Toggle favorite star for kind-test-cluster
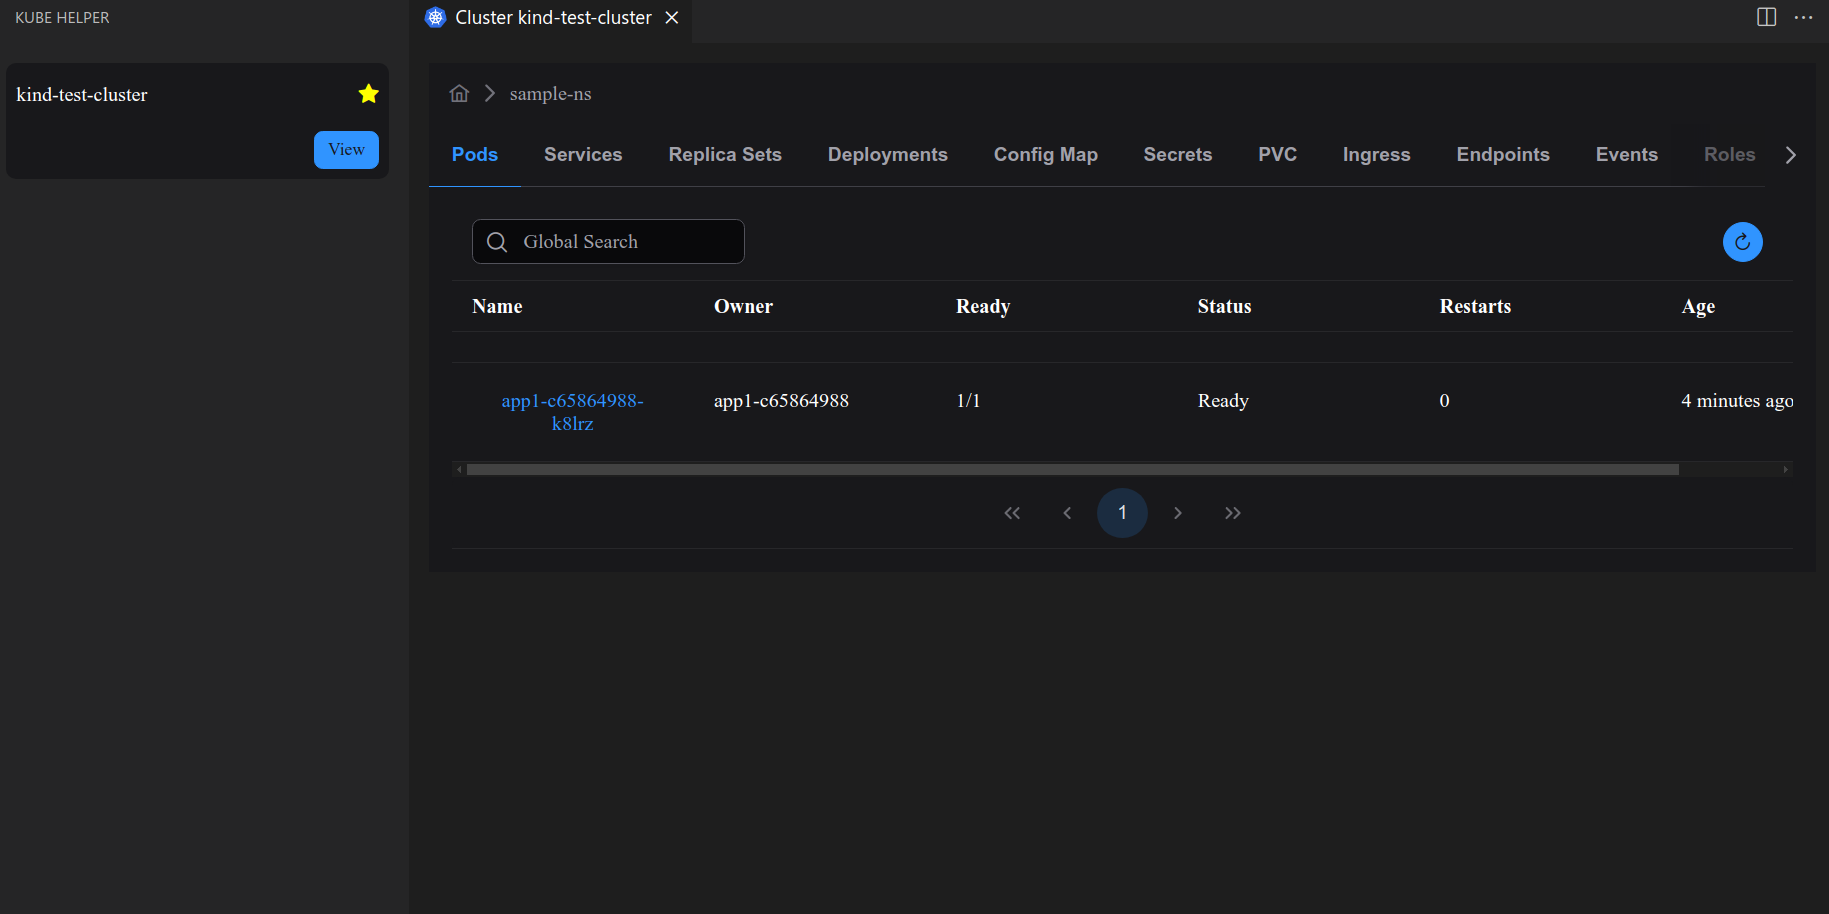 368,94
